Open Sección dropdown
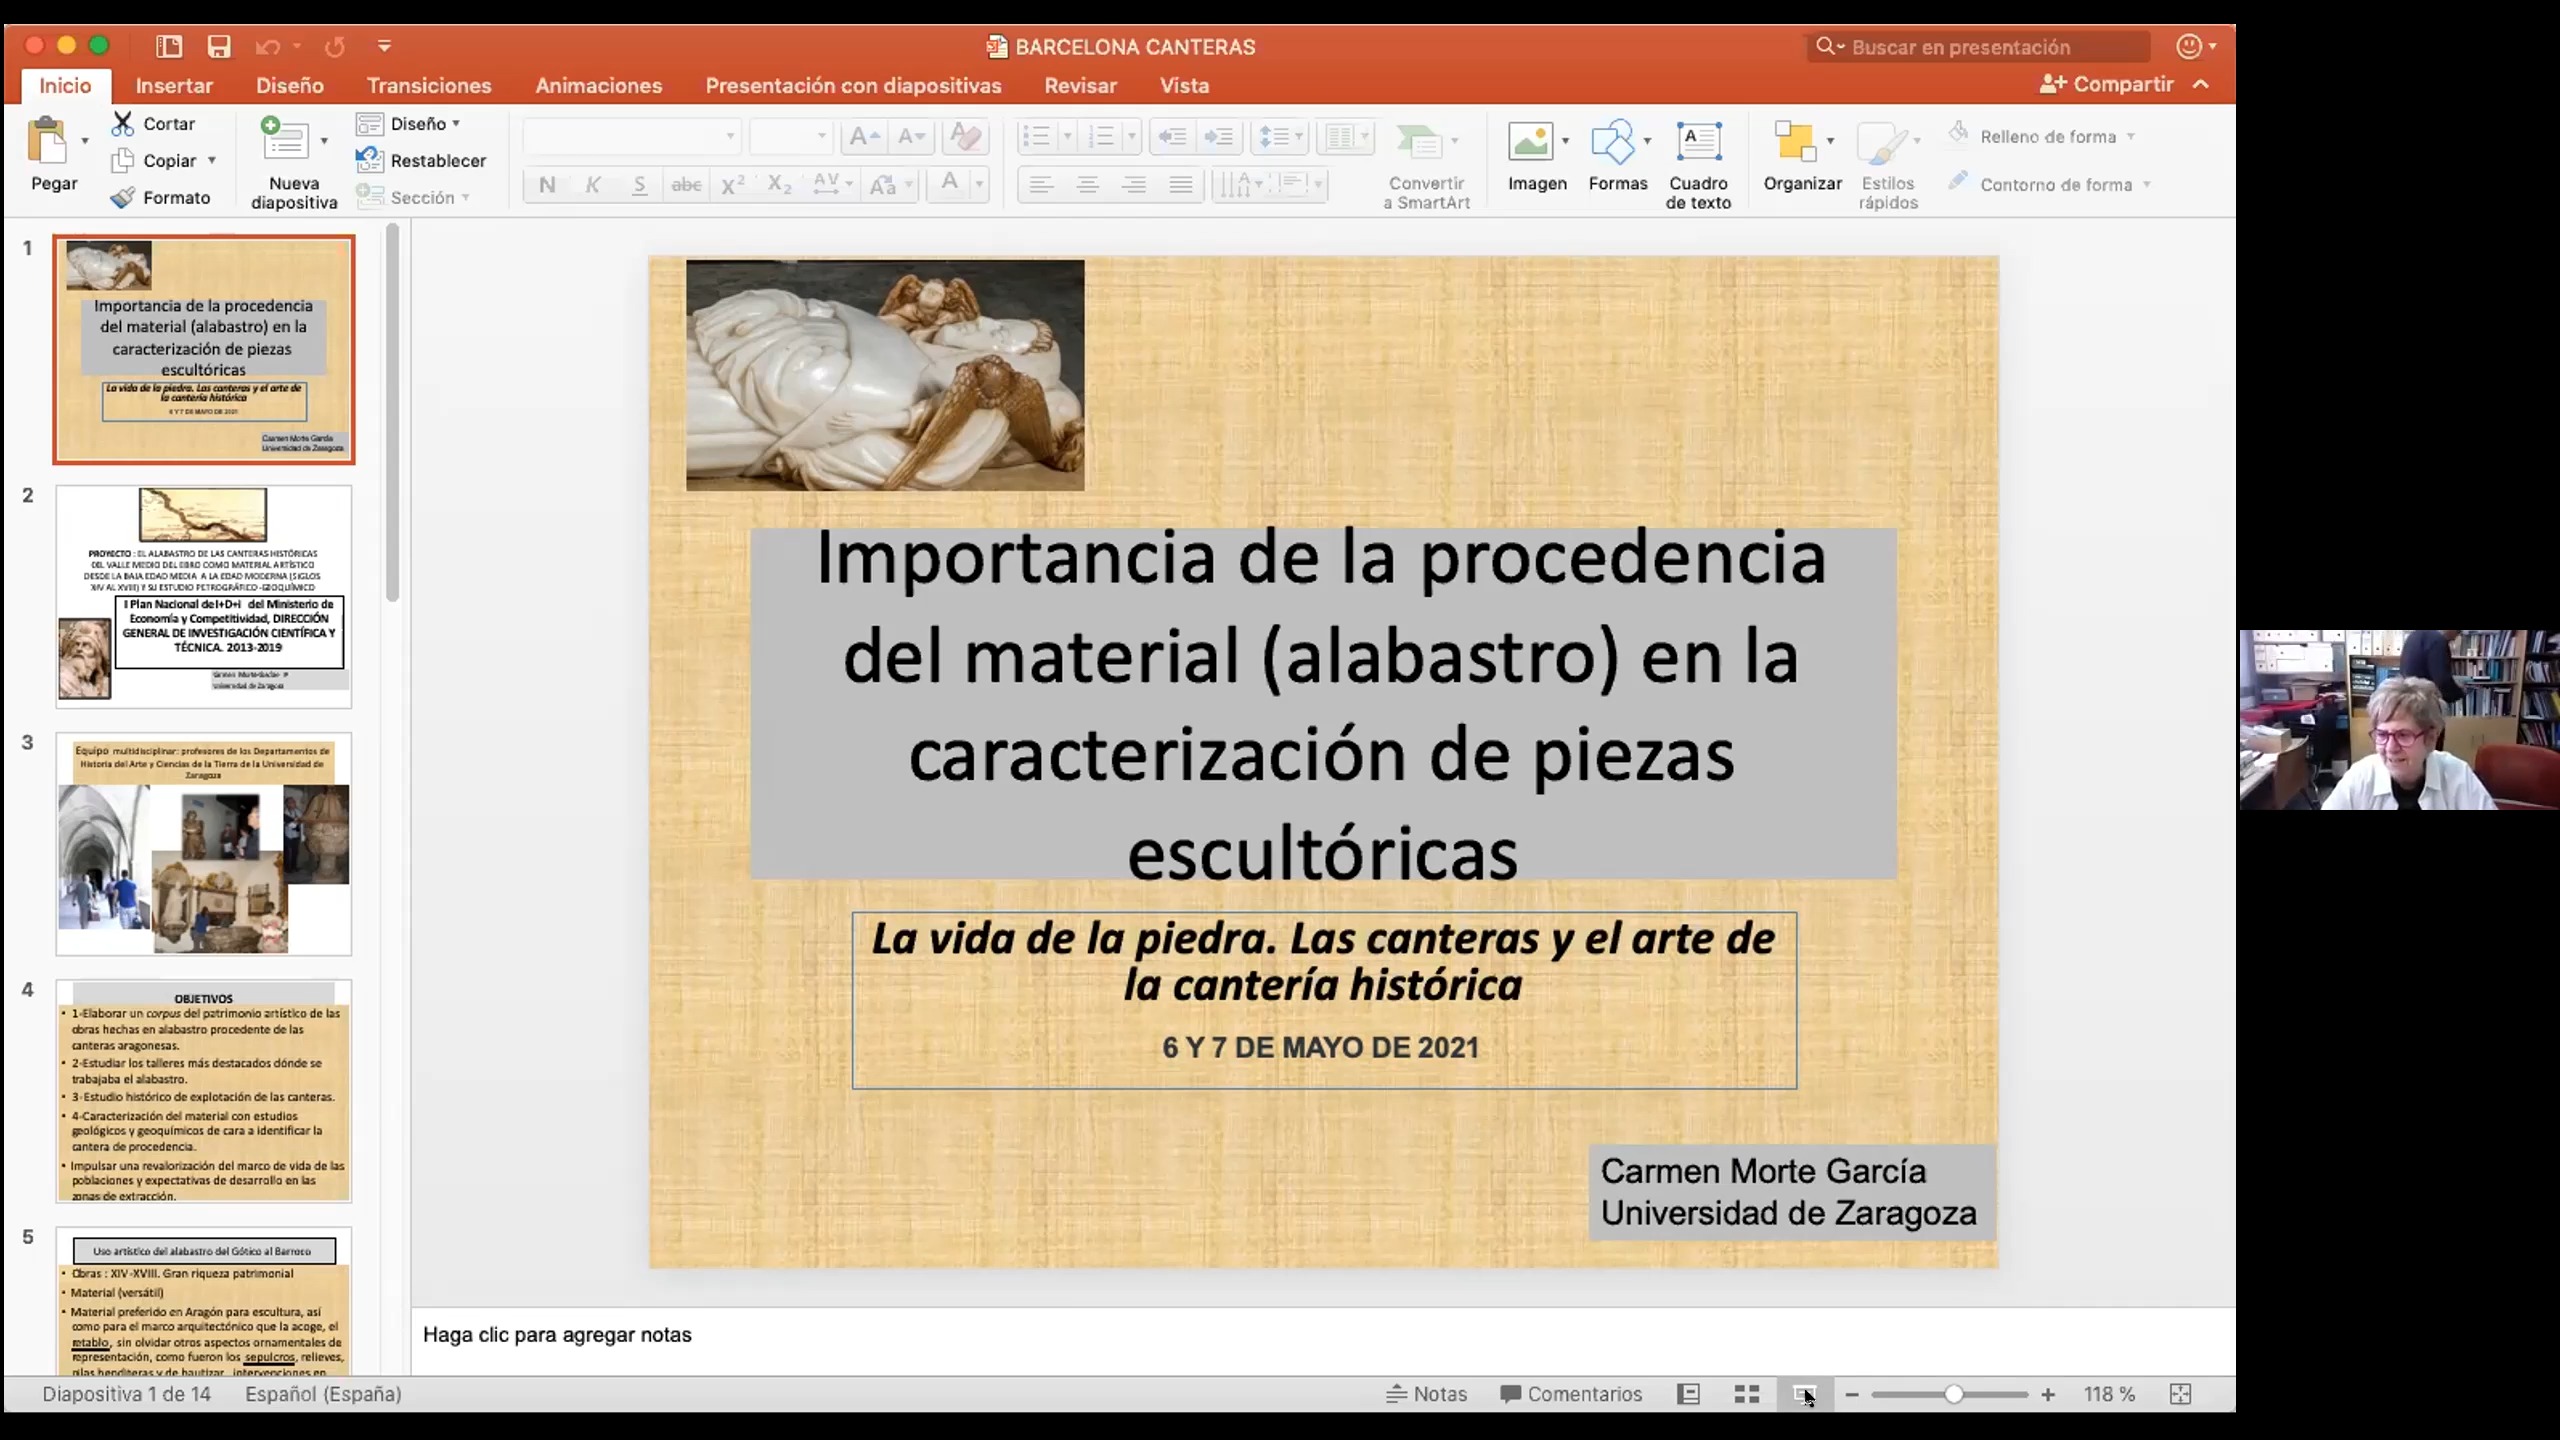The width and height of the screenshot is (2560, 1440). point(413,197)
